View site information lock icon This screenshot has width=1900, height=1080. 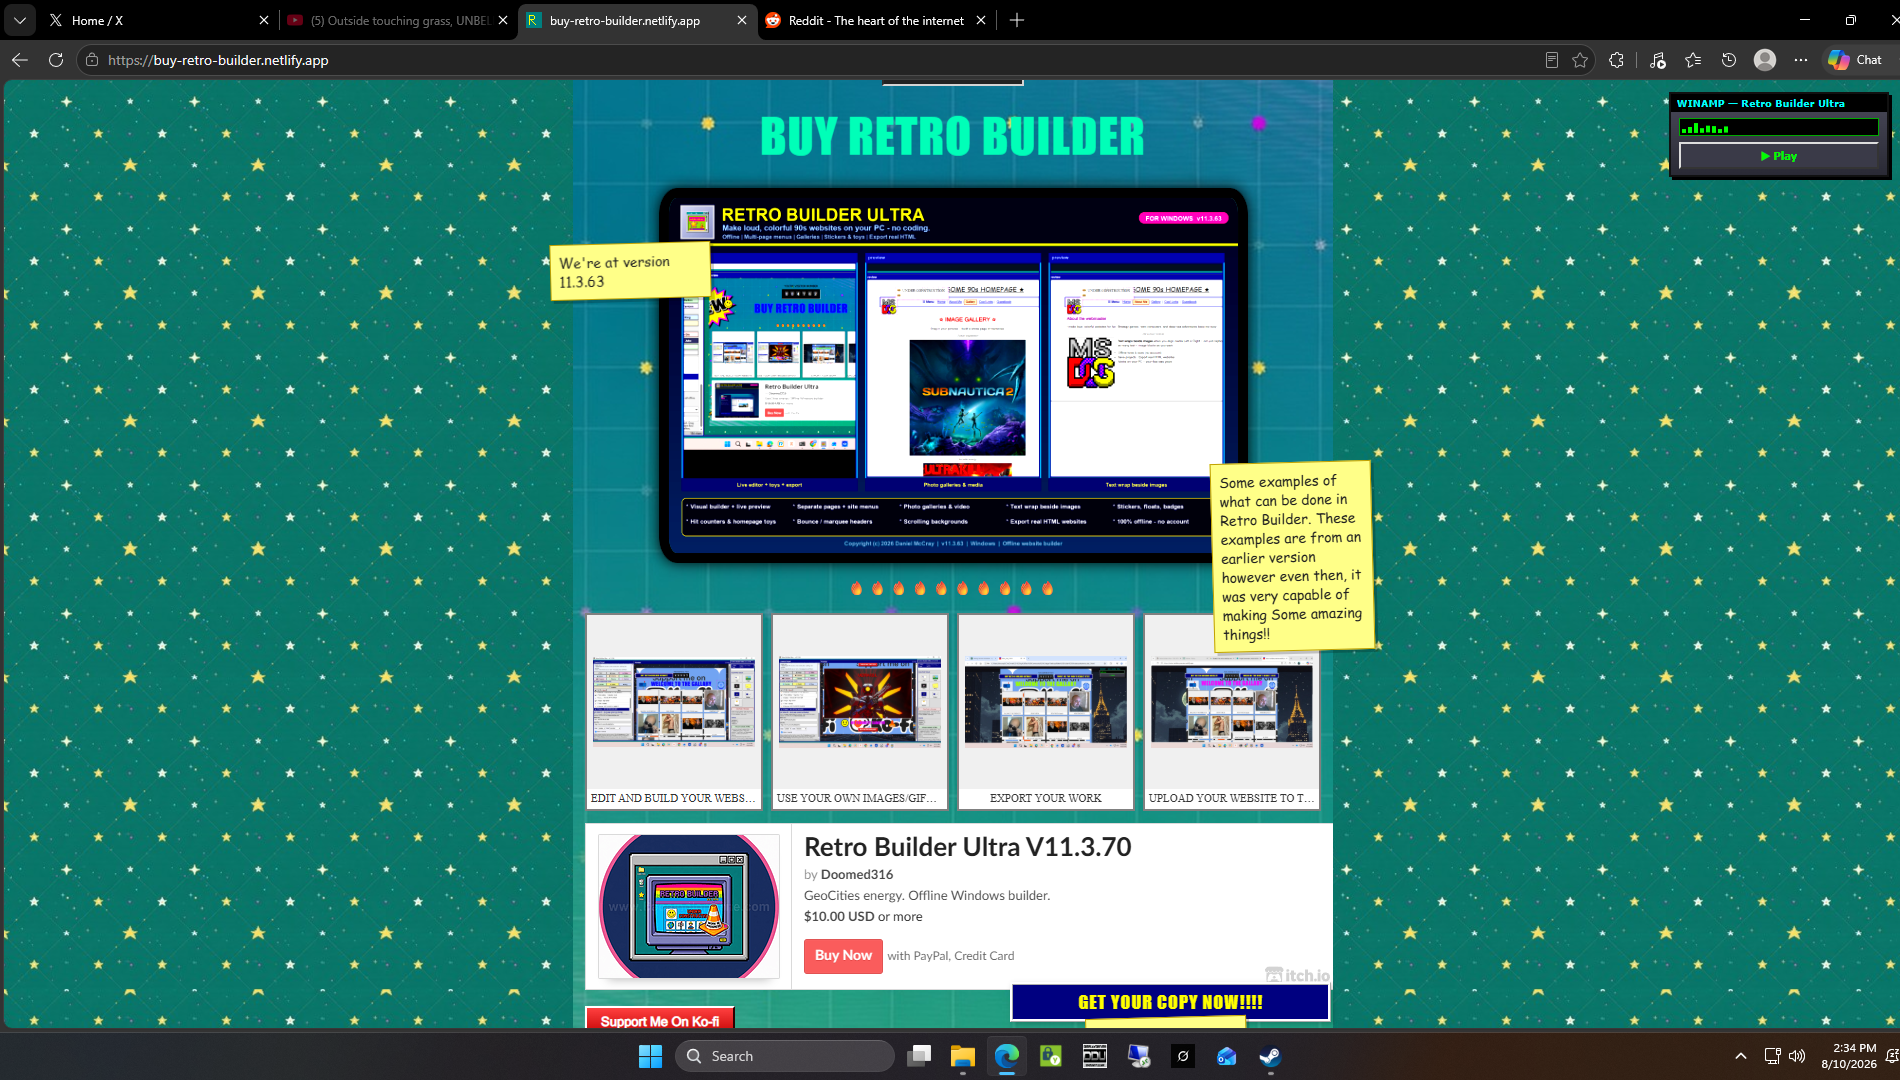pos(92,60)
